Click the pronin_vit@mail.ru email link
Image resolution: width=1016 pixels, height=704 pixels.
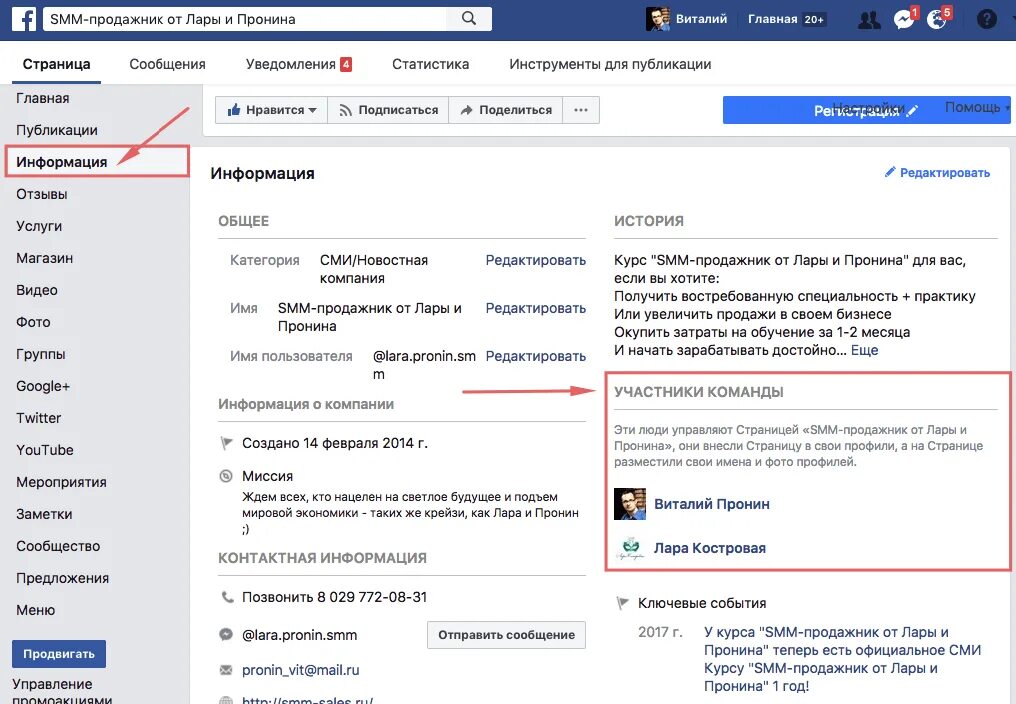[301, 670]
